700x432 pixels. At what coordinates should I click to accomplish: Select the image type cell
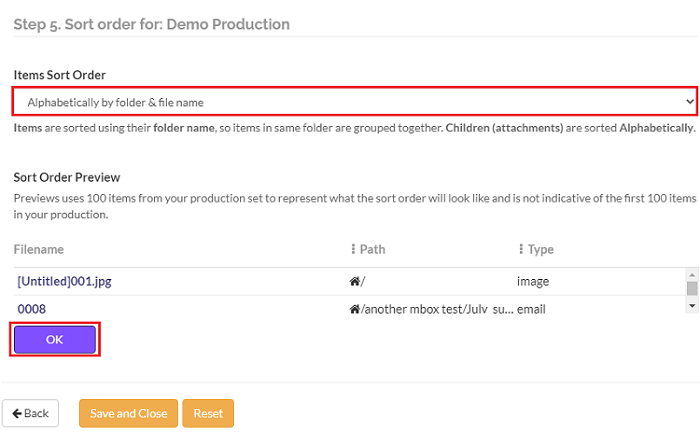(533, 281)
